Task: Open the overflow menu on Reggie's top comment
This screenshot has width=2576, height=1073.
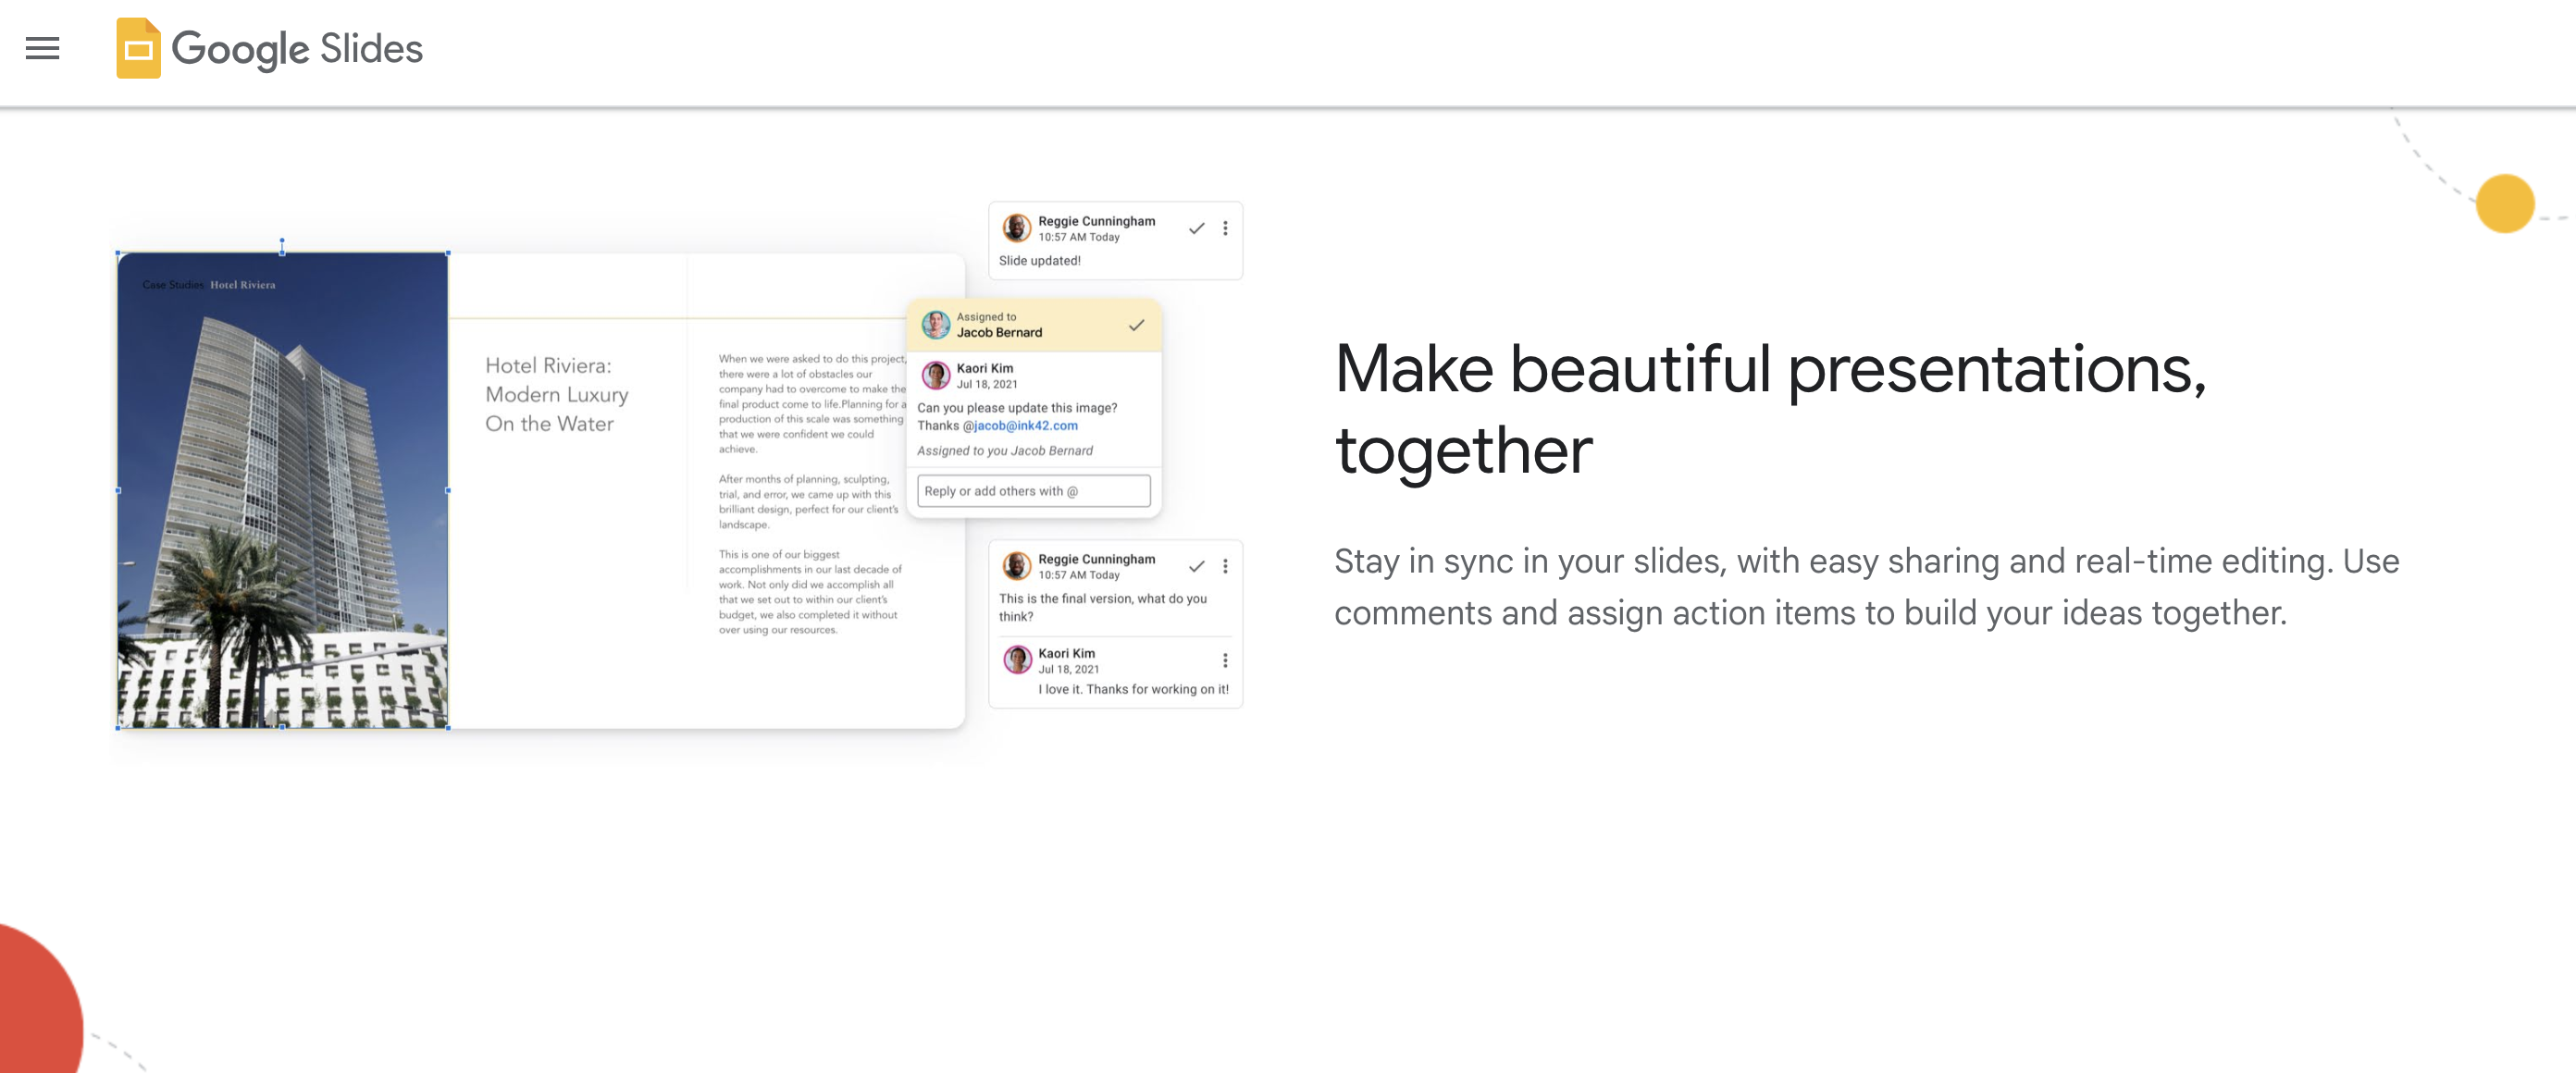Action: pos(1225,228)
